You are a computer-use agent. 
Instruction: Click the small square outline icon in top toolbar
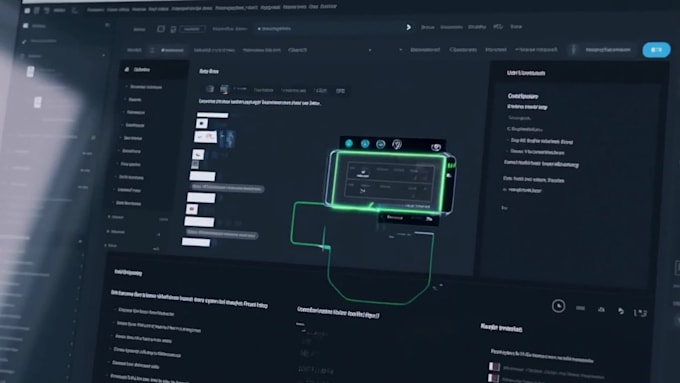click(x=161, y=29)
